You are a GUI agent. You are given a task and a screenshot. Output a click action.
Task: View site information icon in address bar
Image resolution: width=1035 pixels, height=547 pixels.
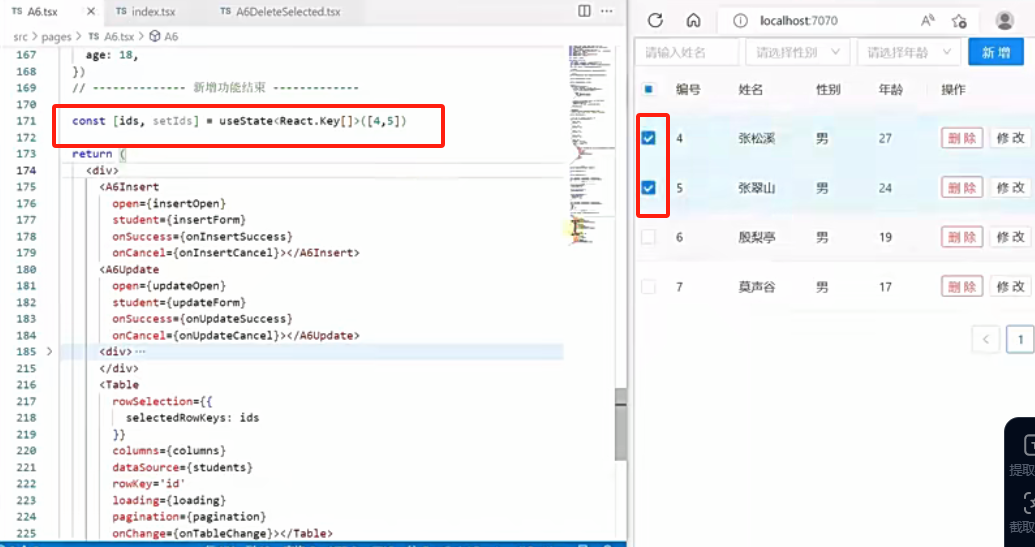741,21
